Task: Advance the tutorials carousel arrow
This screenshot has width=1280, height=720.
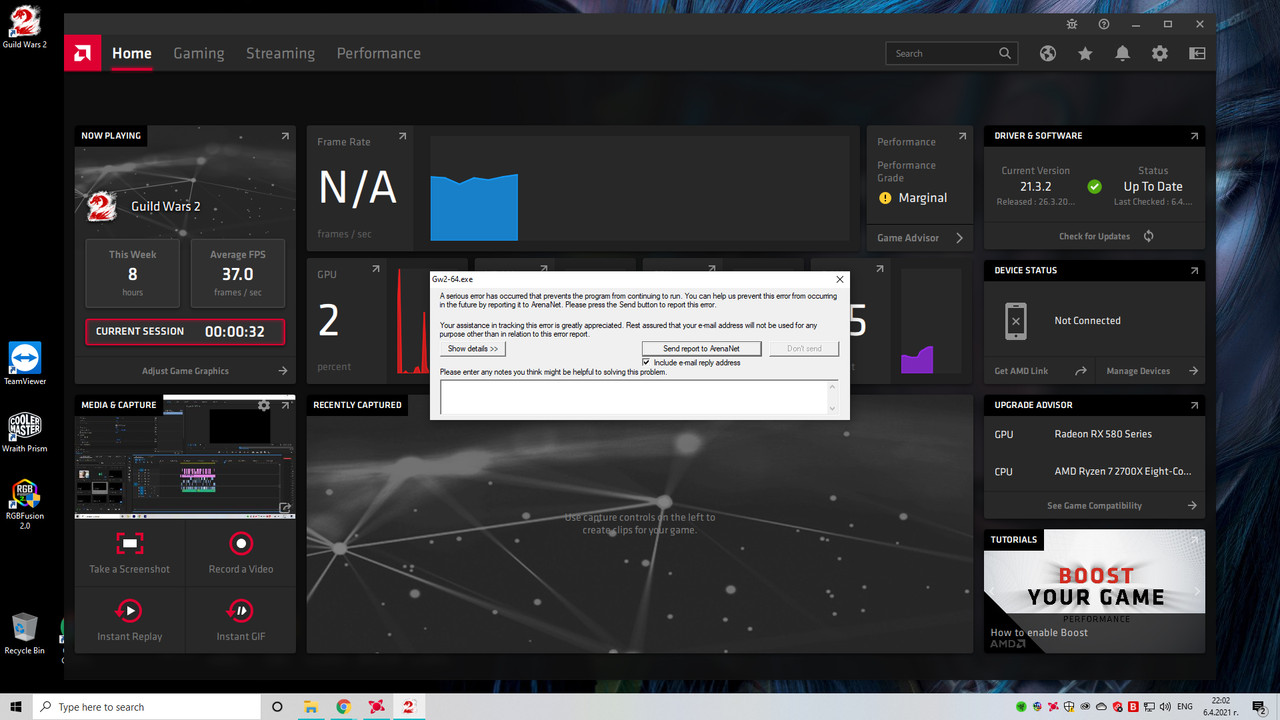Action: (1196, 591)
